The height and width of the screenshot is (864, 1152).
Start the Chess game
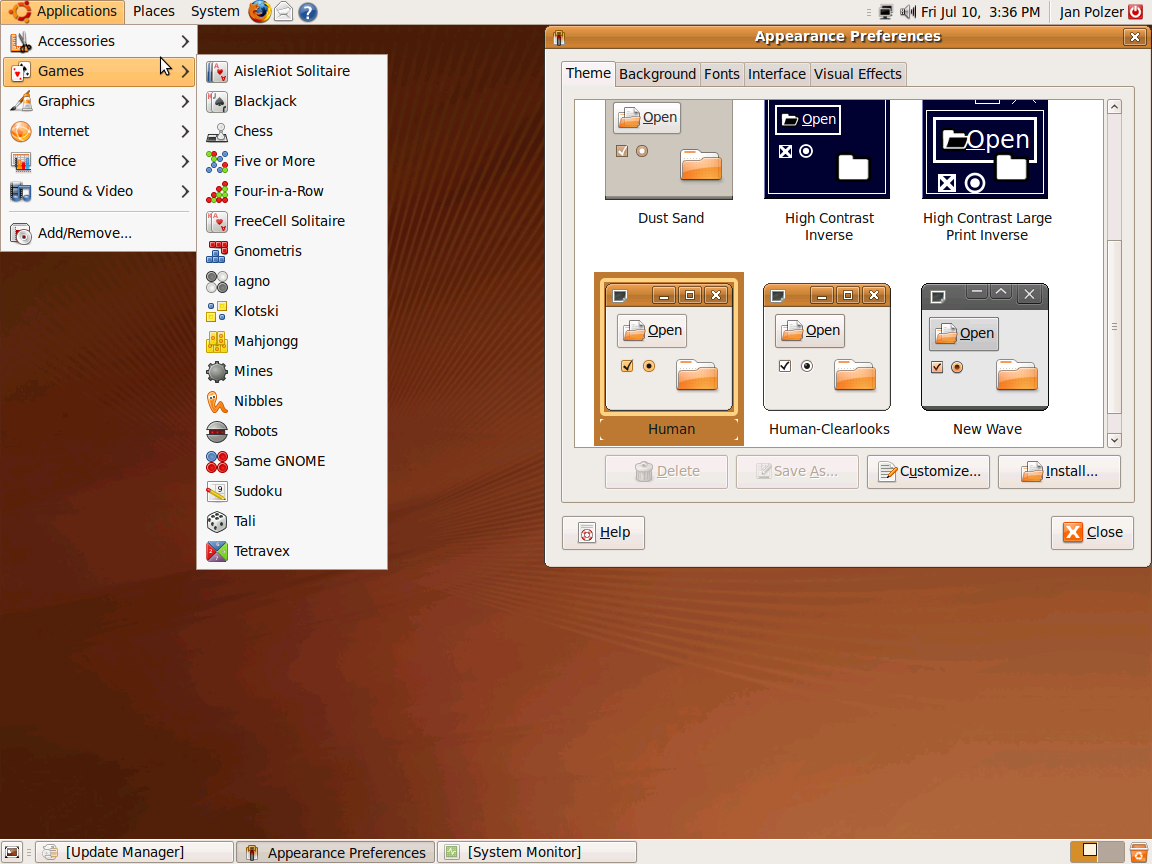pyautogui.click(x=292, y=132)
